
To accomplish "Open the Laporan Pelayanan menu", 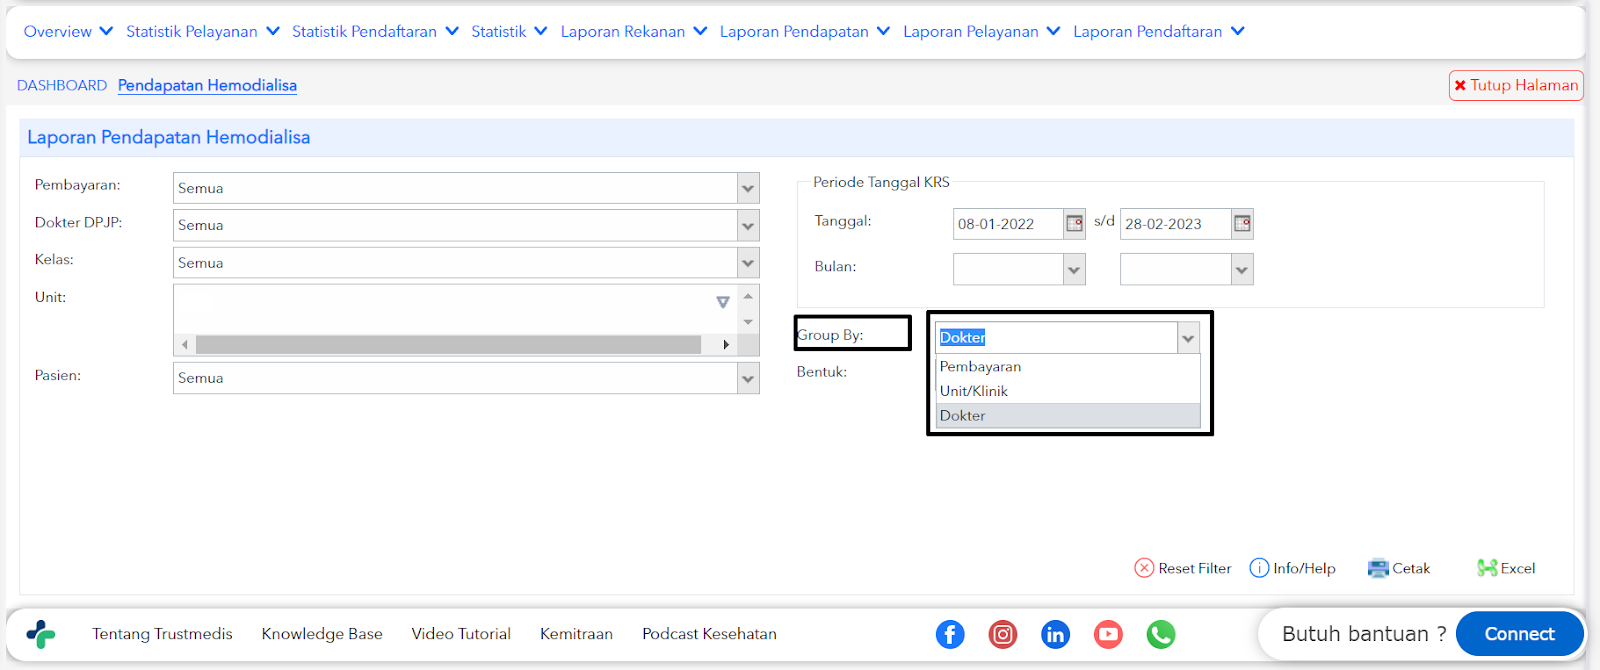I will pyautogui.click(x=982, y=31).
